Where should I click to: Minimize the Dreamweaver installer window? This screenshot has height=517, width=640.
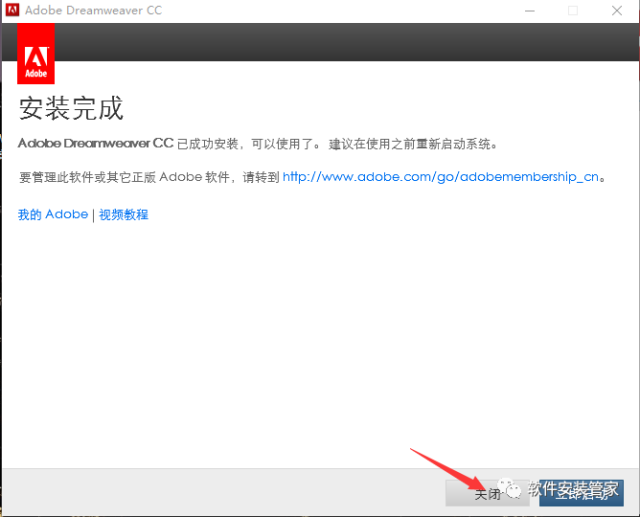pos(526,11)
